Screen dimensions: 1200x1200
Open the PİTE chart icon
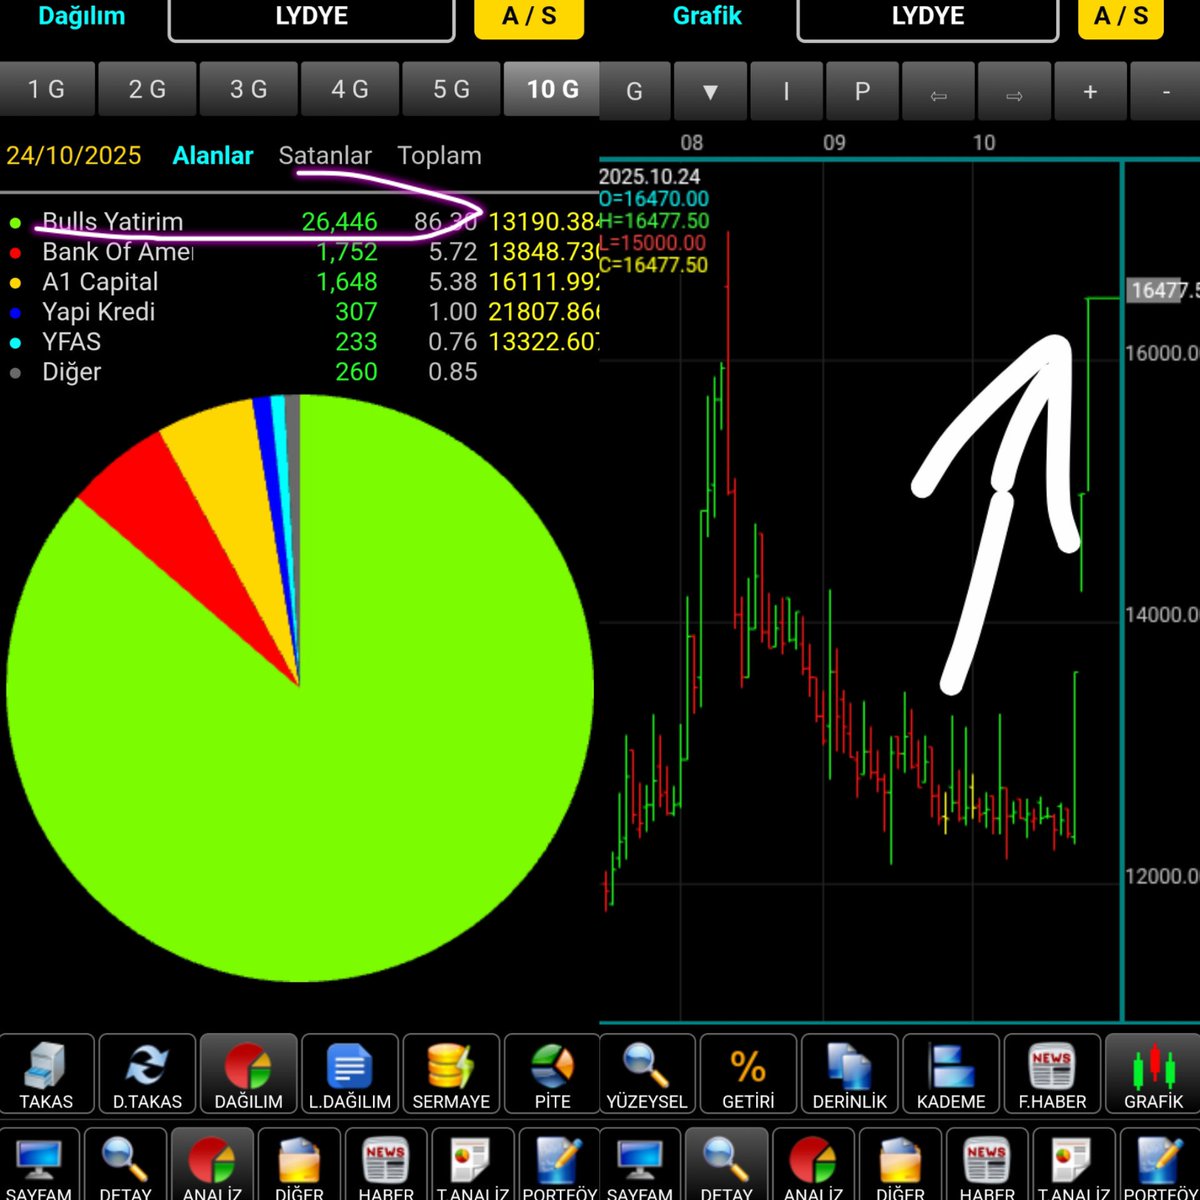click(x=552, y=1075)
